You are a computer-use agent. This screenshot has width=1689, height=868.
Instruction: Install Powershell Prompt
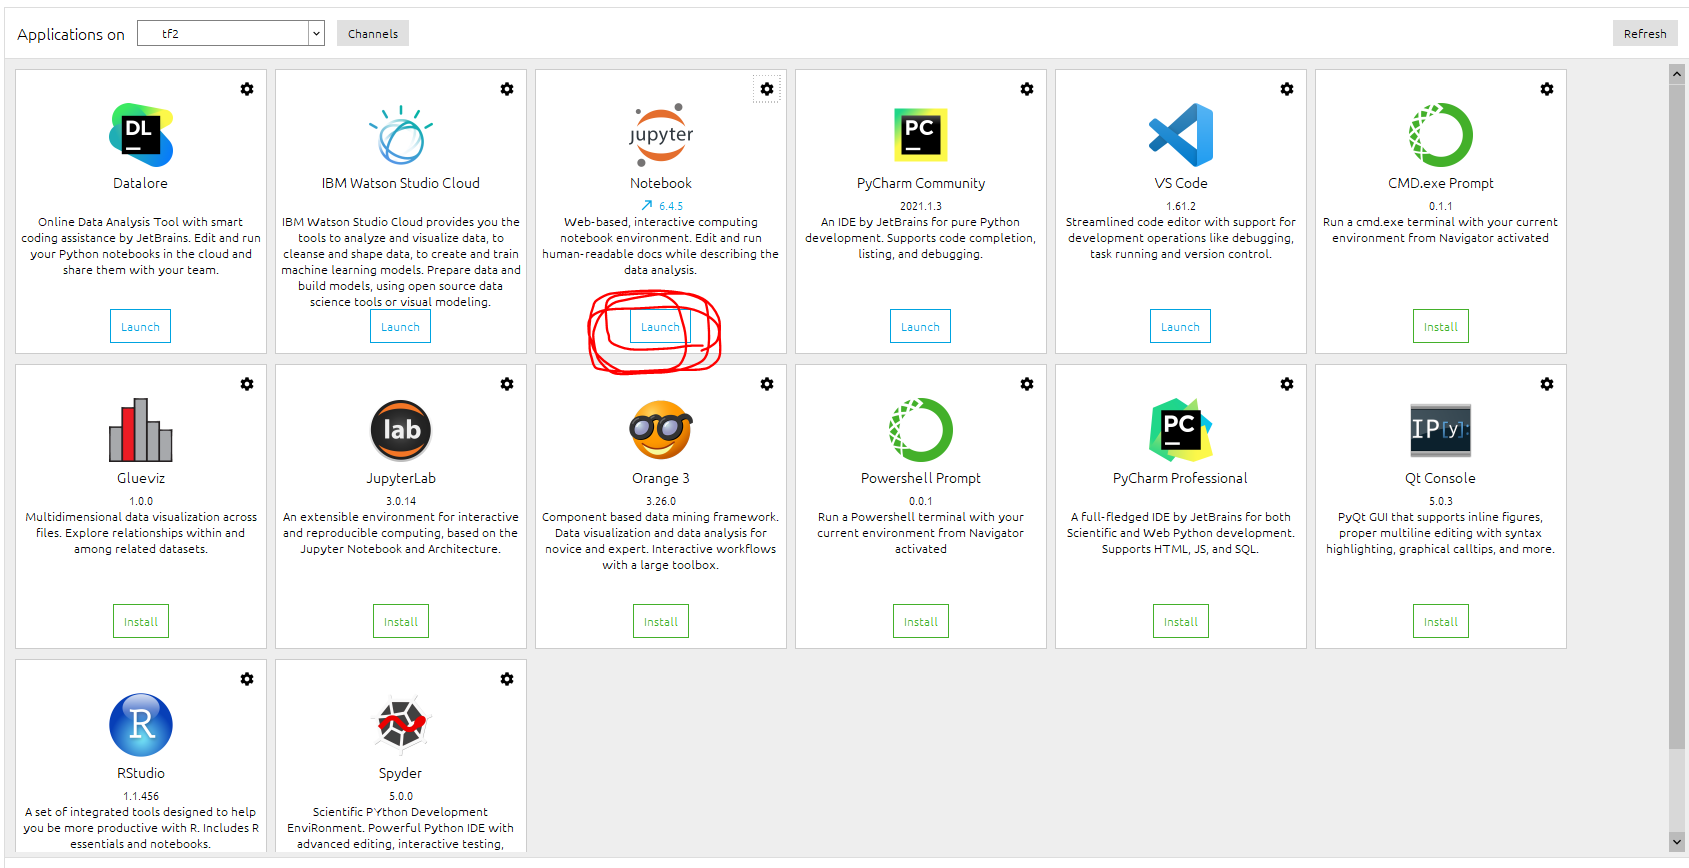921,621
